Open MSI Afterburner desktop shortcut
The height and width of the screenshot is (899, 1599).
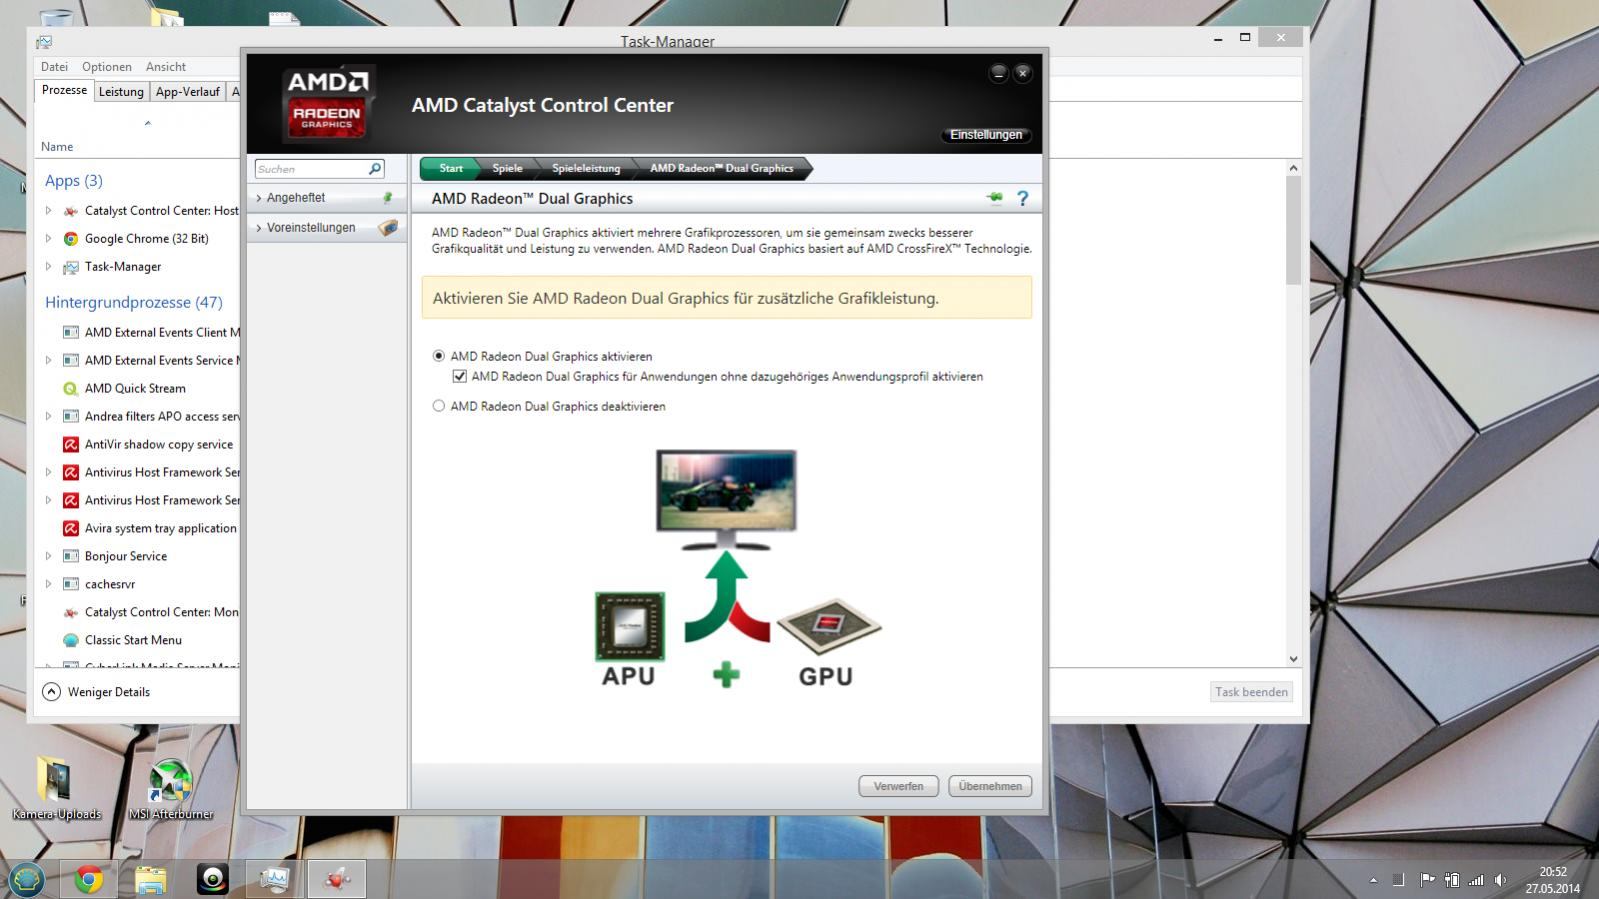pos(171,789)
